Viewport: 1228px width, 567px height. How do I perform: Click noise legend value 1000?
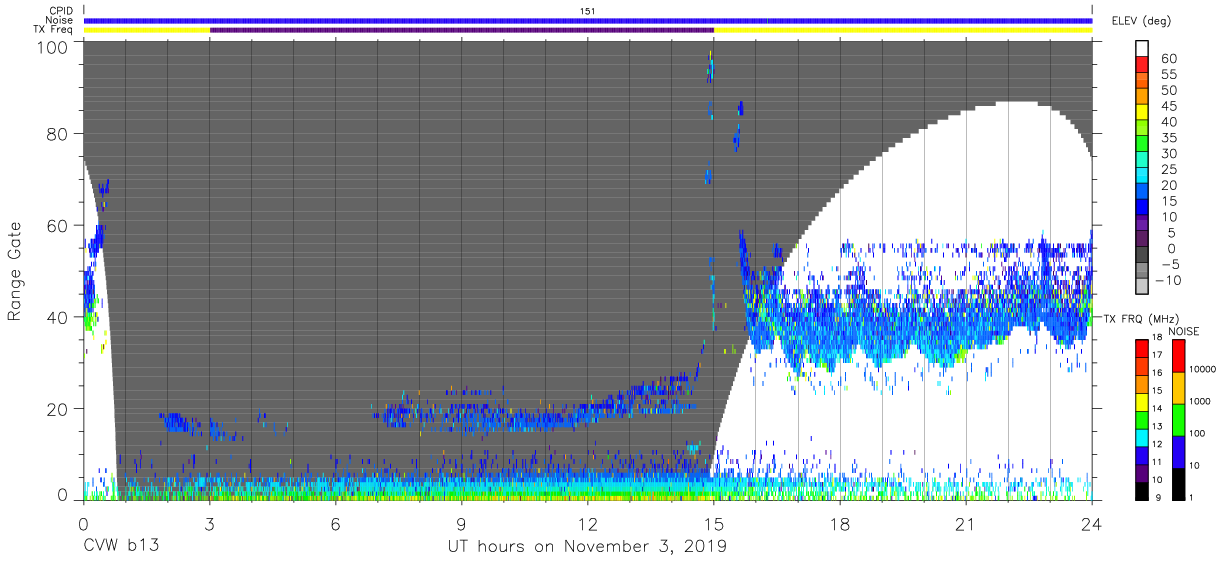(x=1199, y=401)
